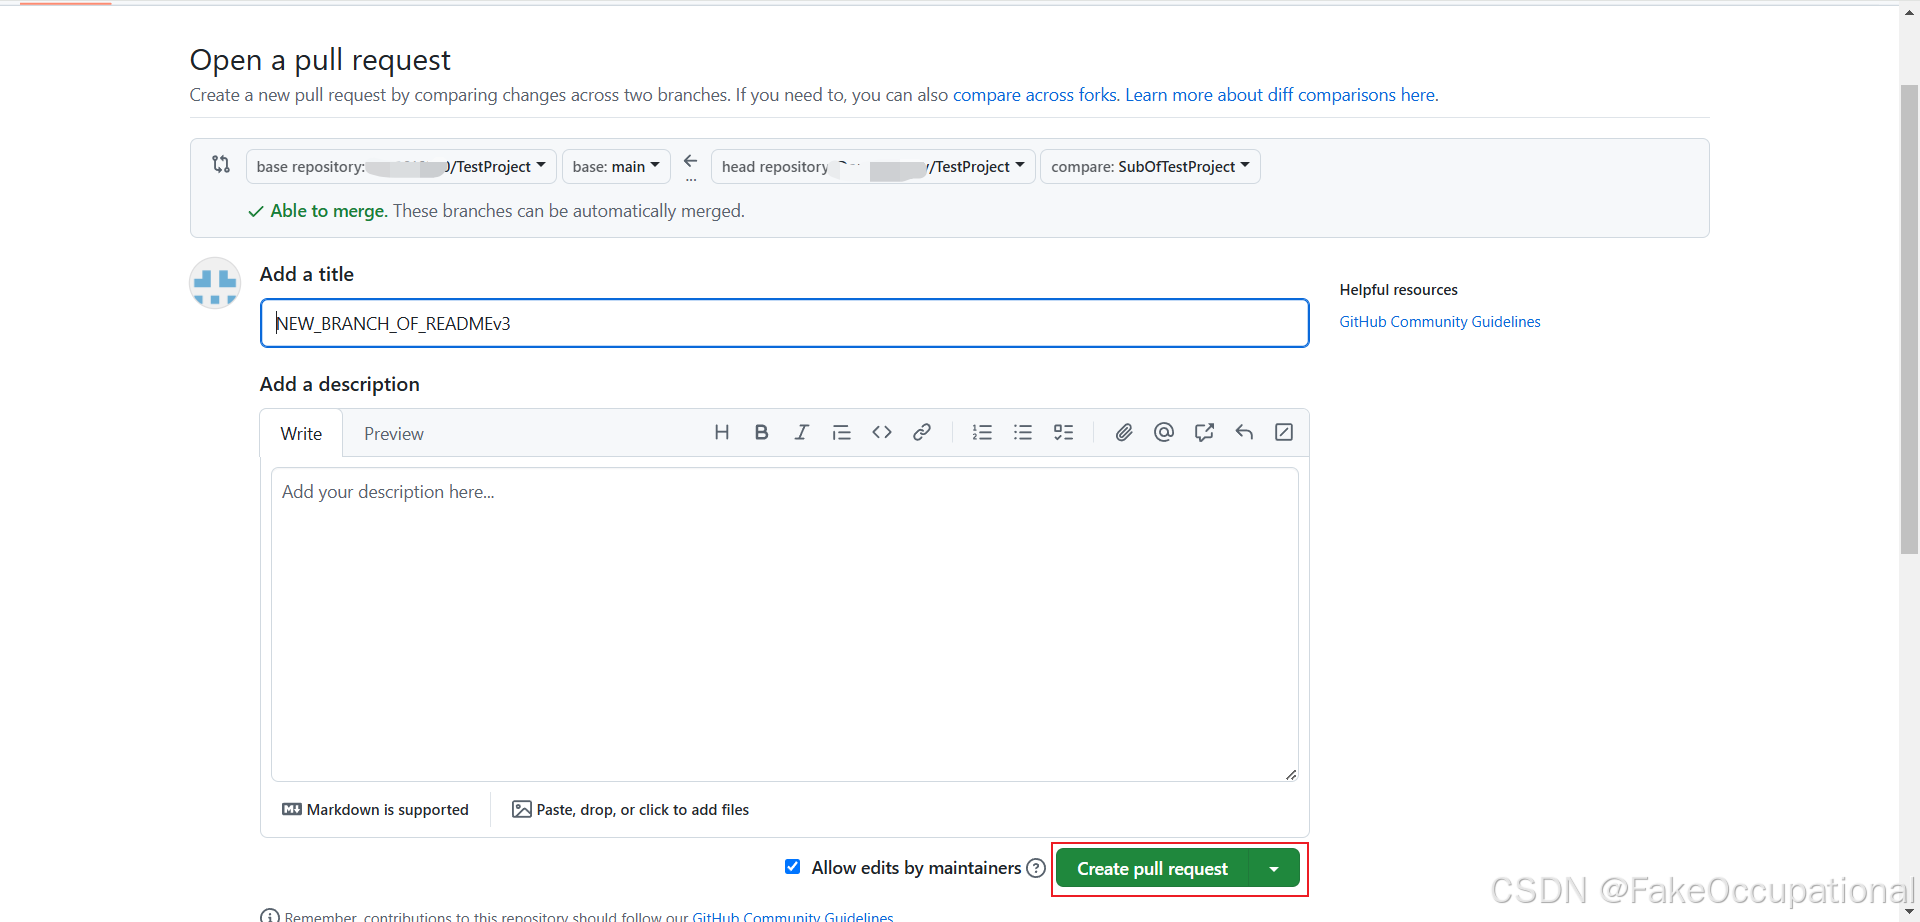Insert a quote block
This screenshot has width=1920, height=922.
841,432
